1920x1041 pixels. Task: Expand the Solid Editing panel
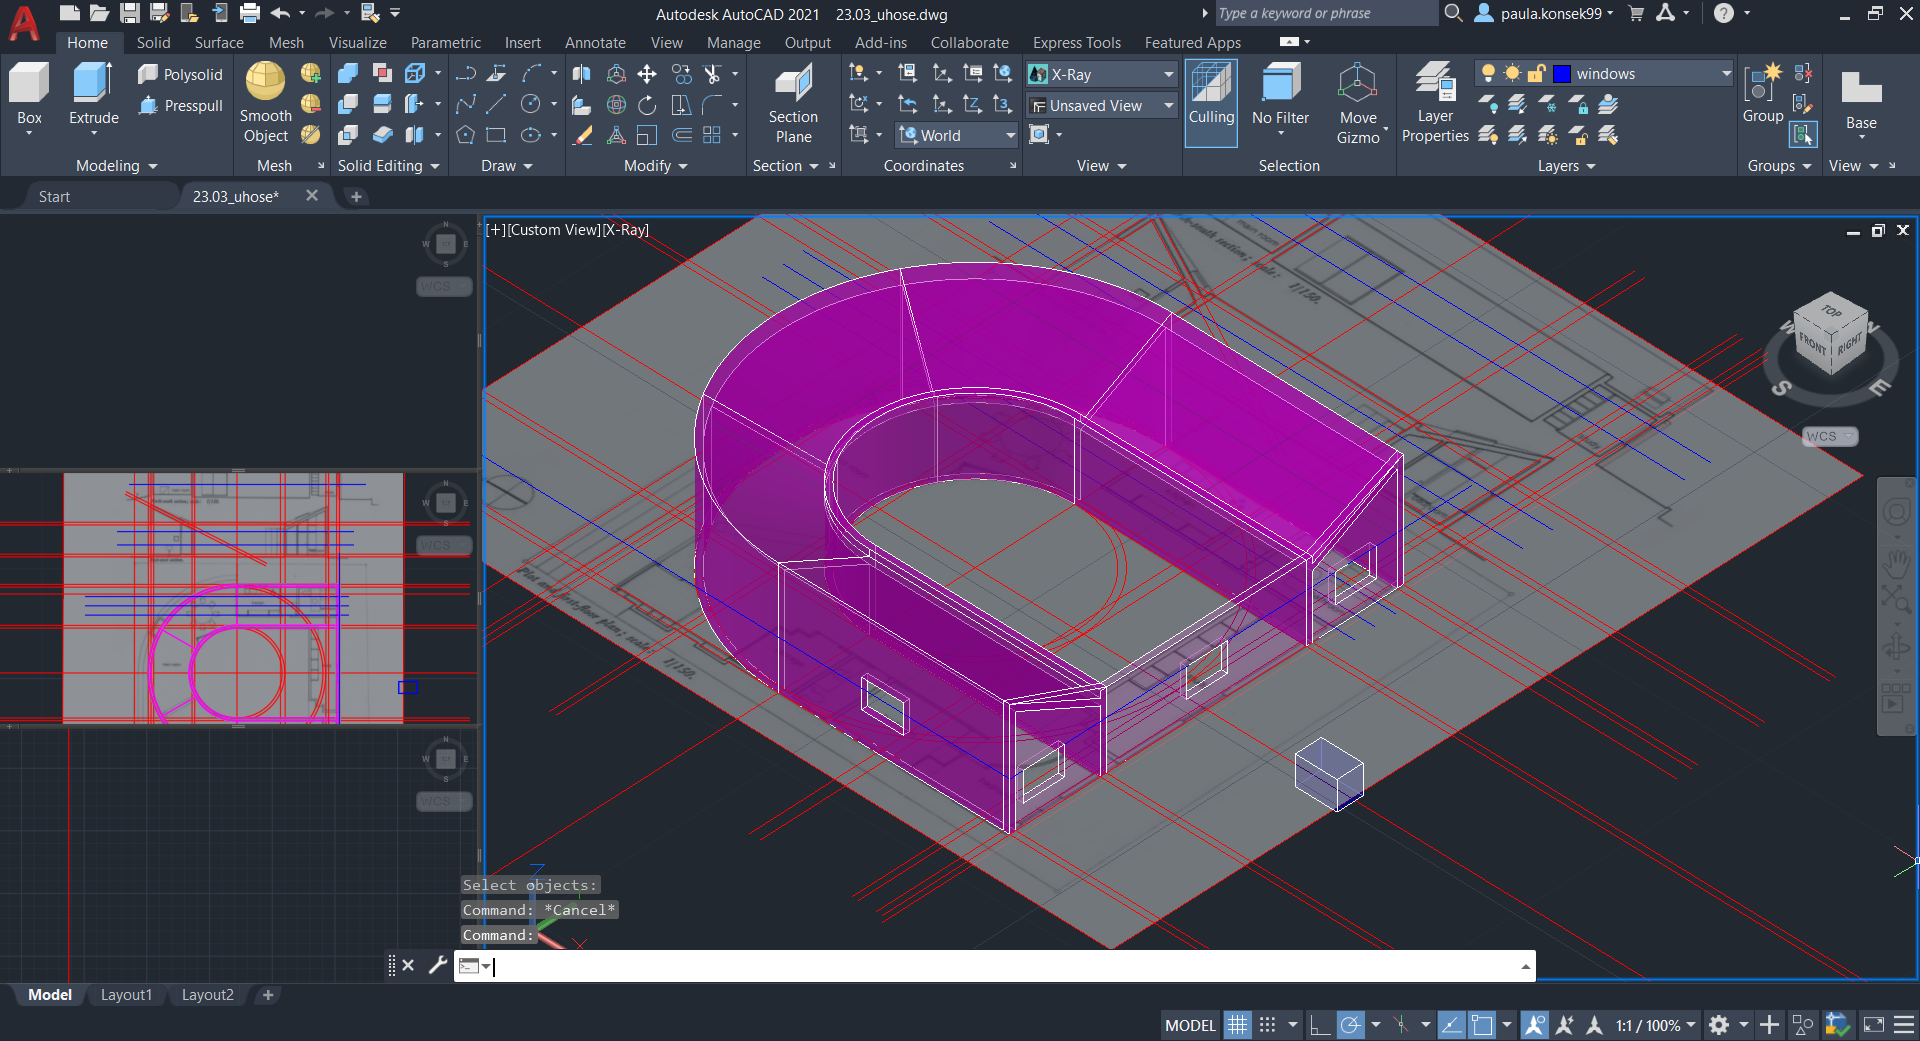388,166
